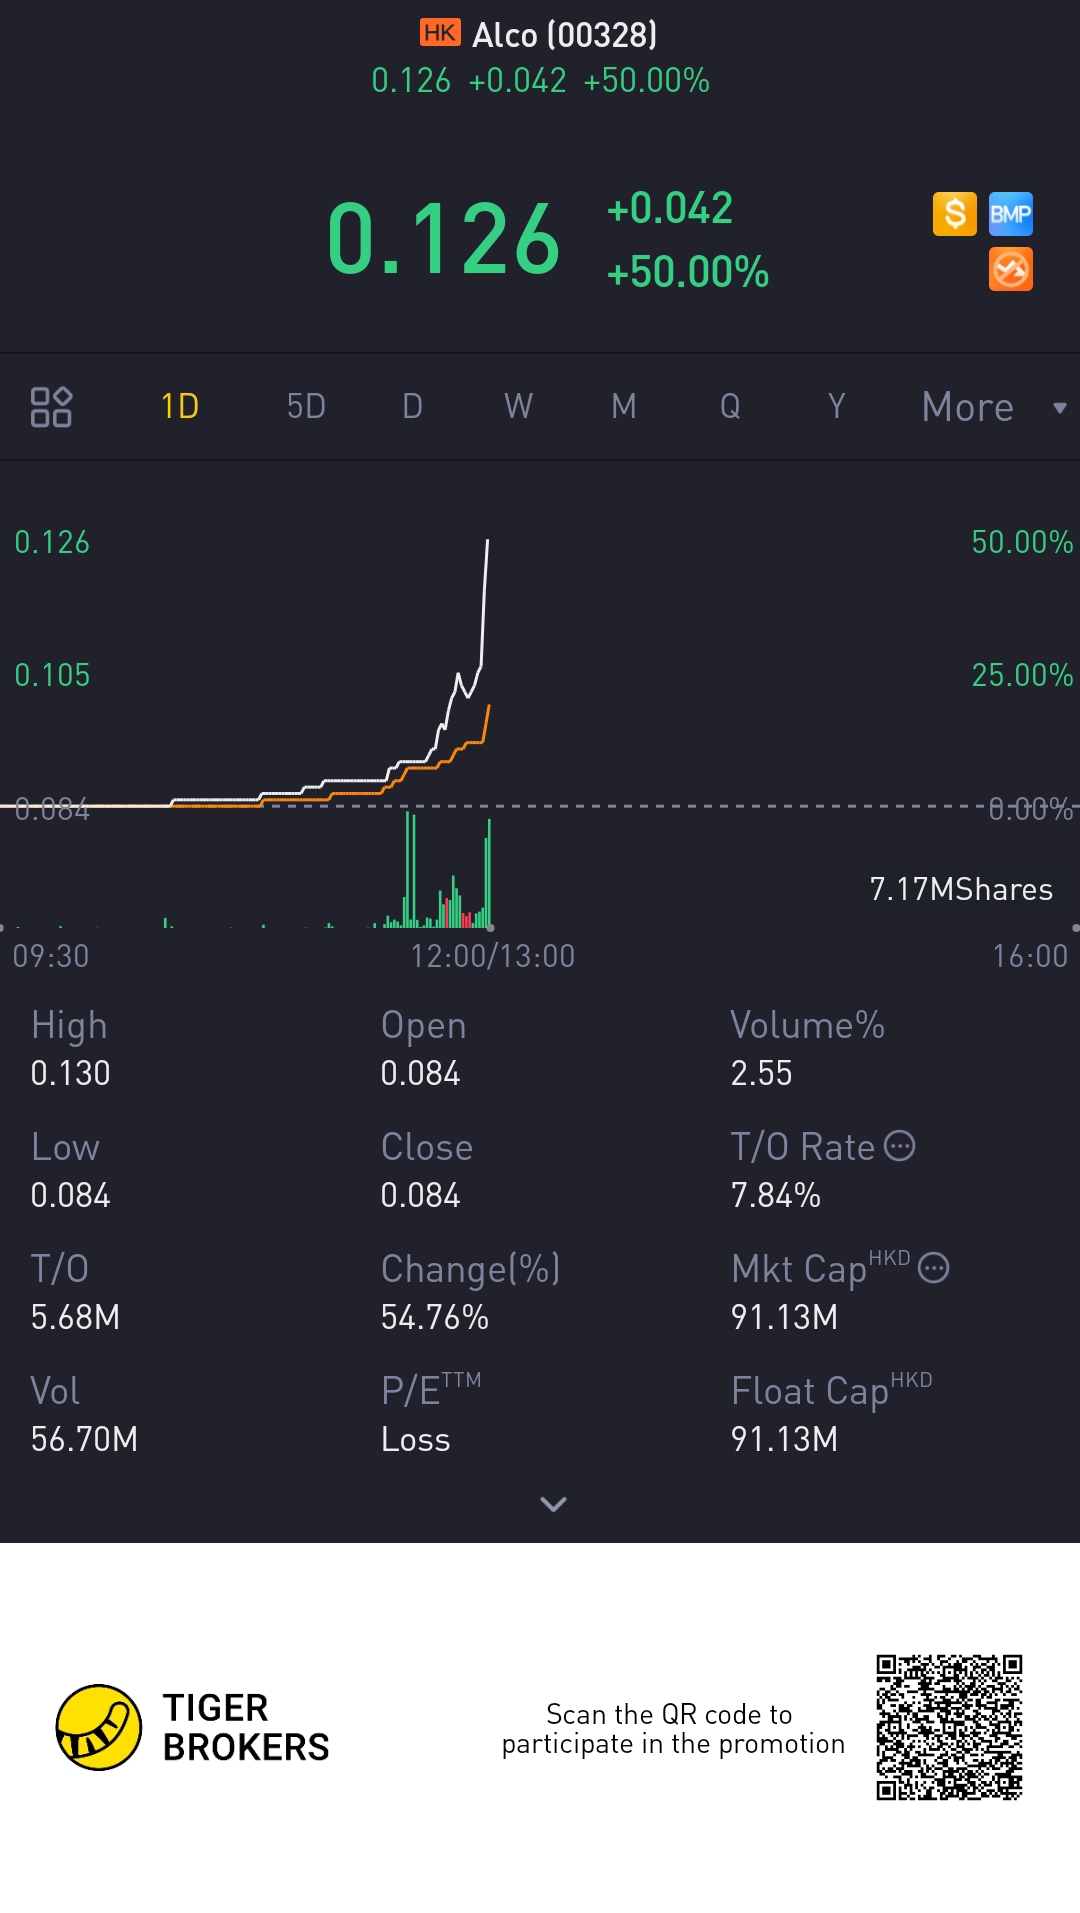Switch to the D daily chart tab
The image size is (1080, 1913).
click(x=412, y=407)
